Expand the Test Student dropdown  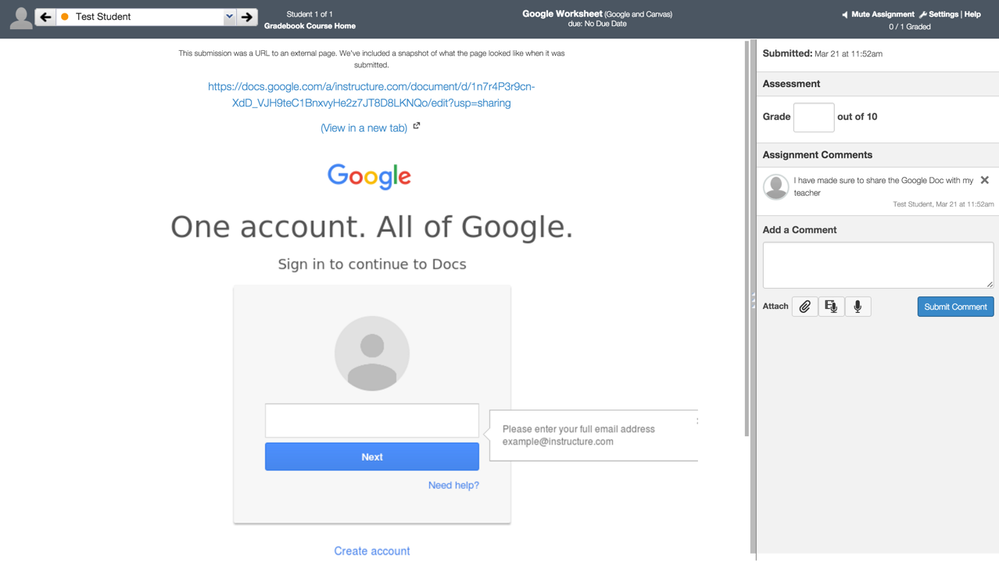tap(229, 17)
